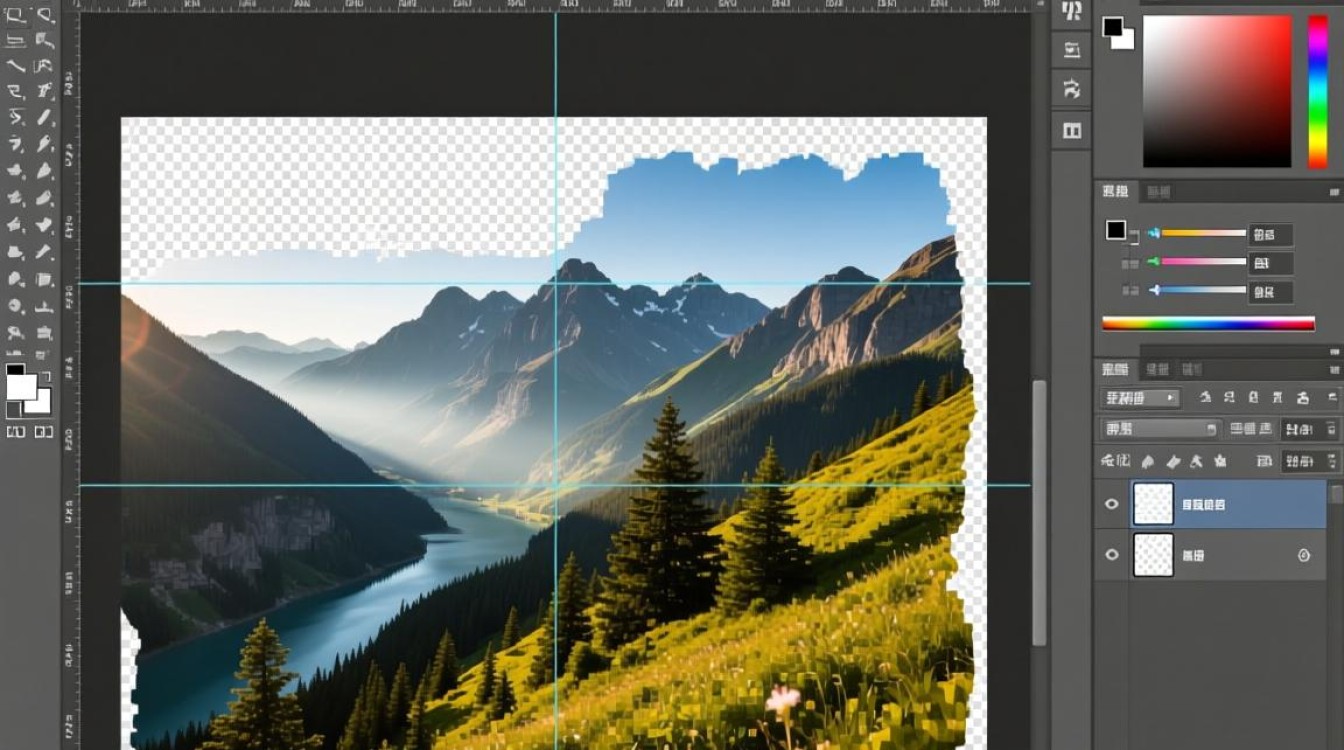Open the second icon in the collapsed panel dock
This screenshot has height=750, width=1344.
click(1072, 50)
